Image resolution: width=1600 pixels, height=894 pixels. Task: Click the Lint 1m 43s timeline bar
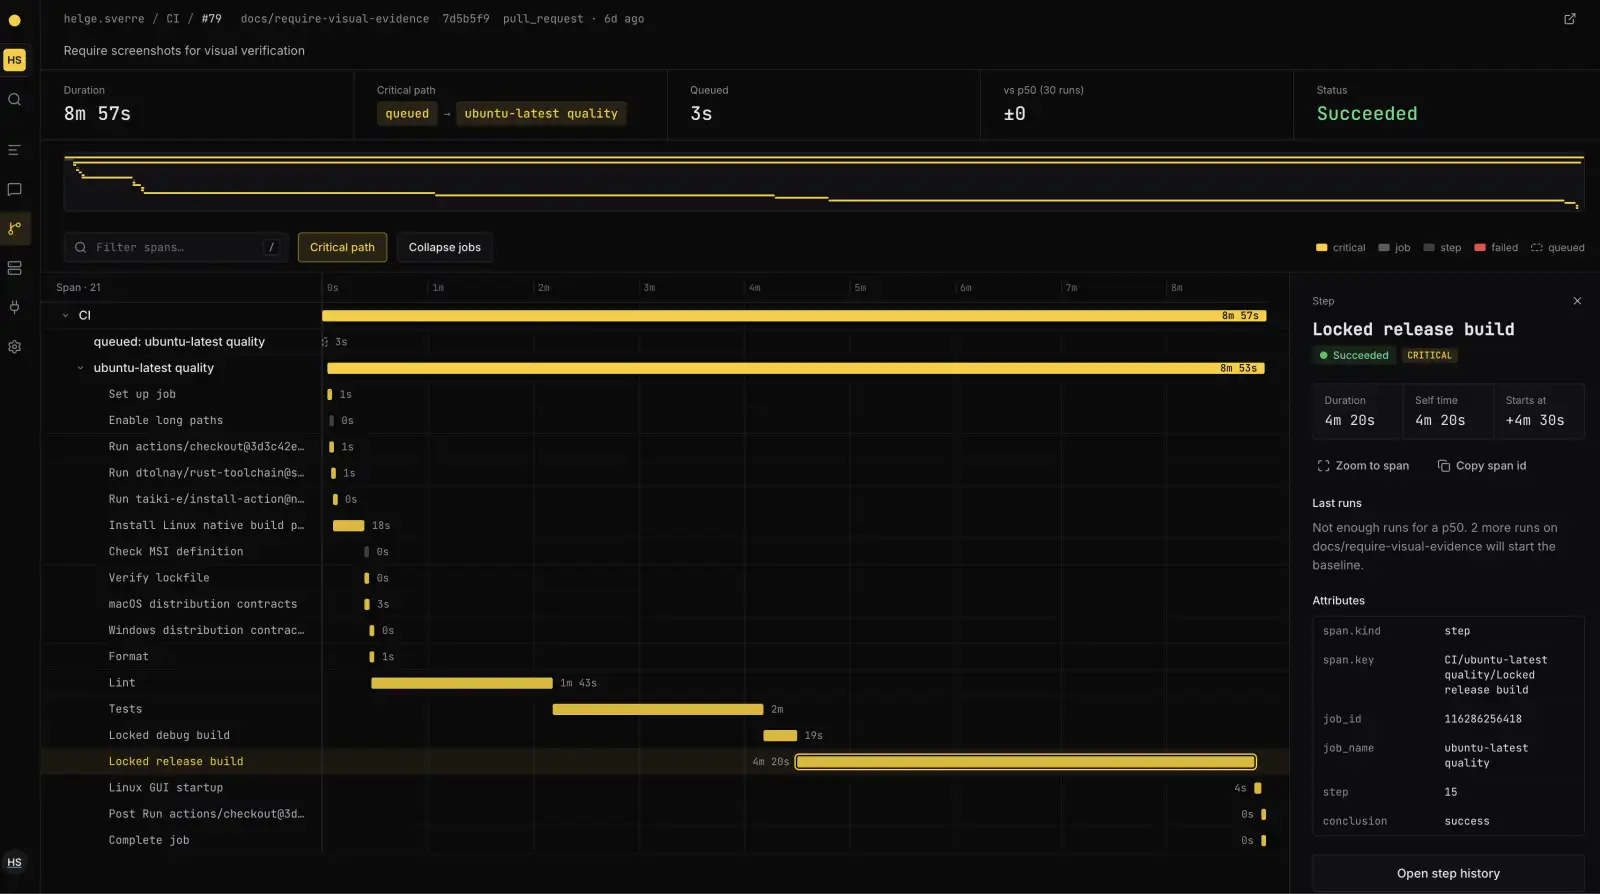[461, 683]
